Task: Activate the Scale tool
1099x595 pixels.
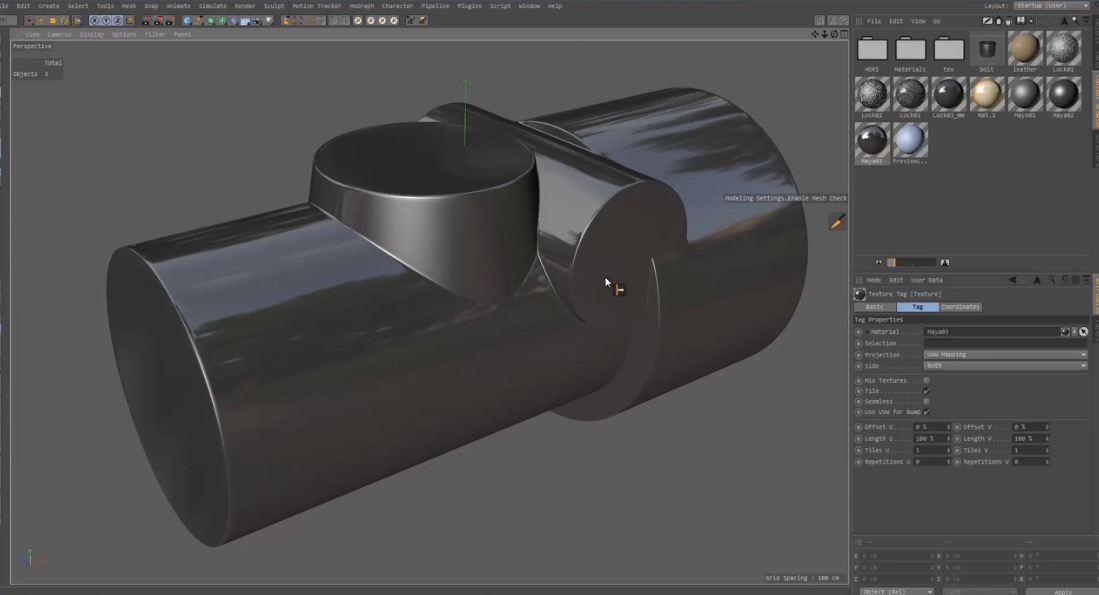Action: pos(51,20)
